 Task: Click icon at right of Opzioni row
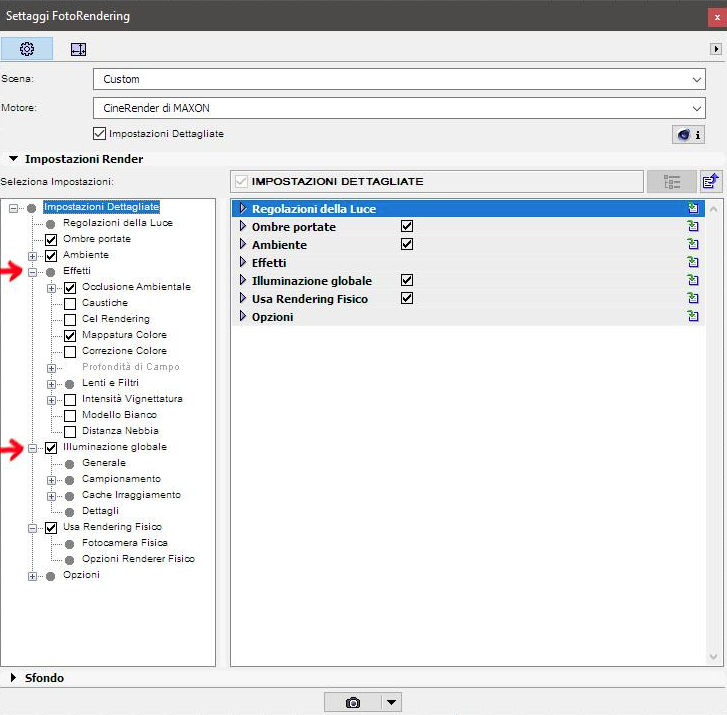click(692, 317)
